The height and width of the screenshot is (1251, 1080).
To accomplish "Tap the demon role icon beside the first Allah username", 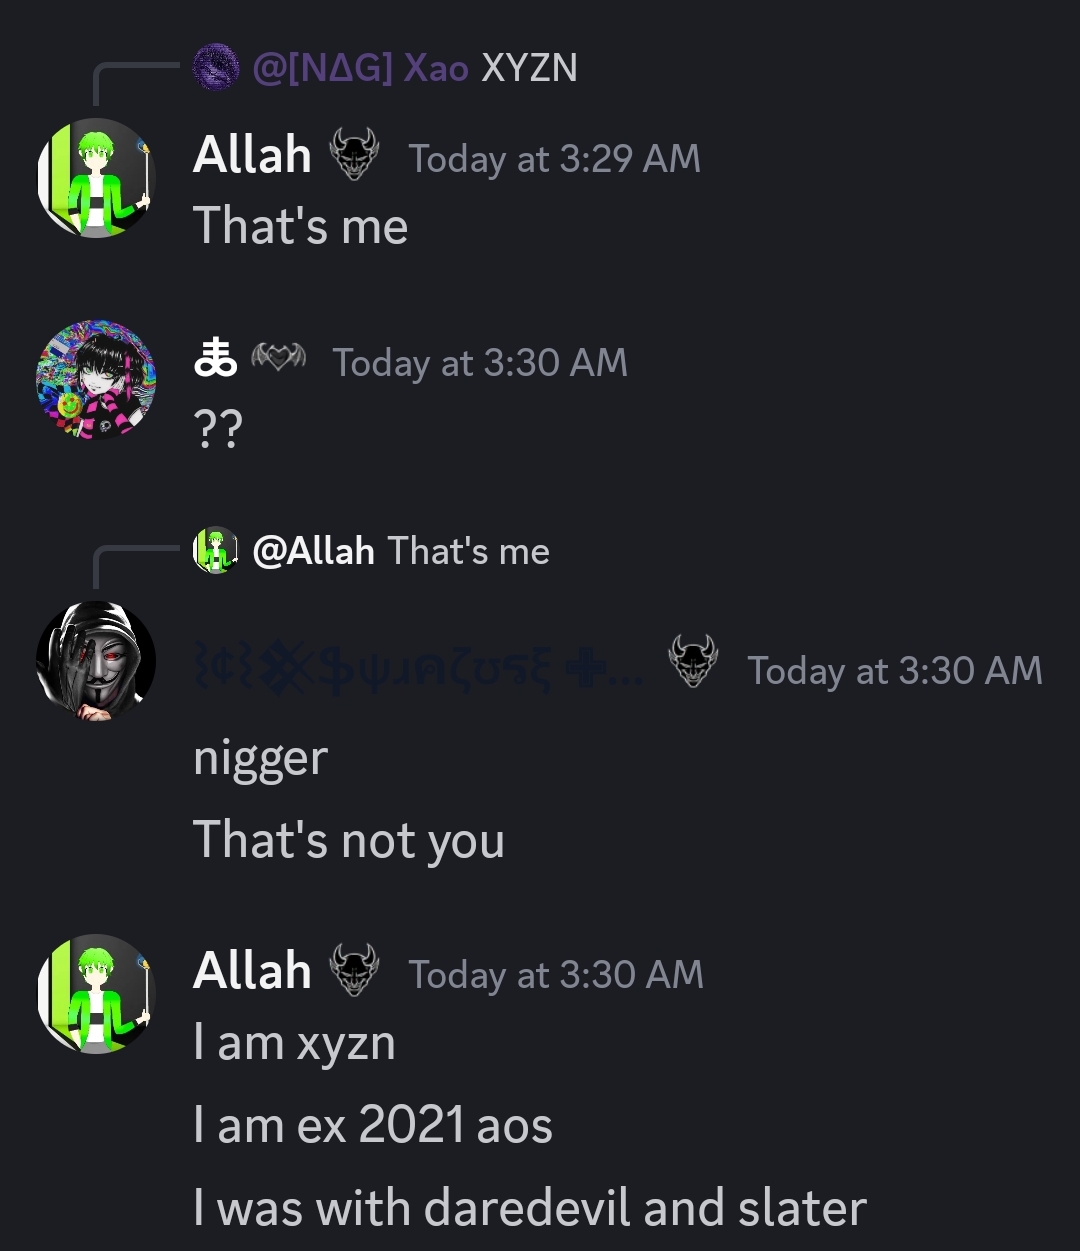I will point(354,155).
